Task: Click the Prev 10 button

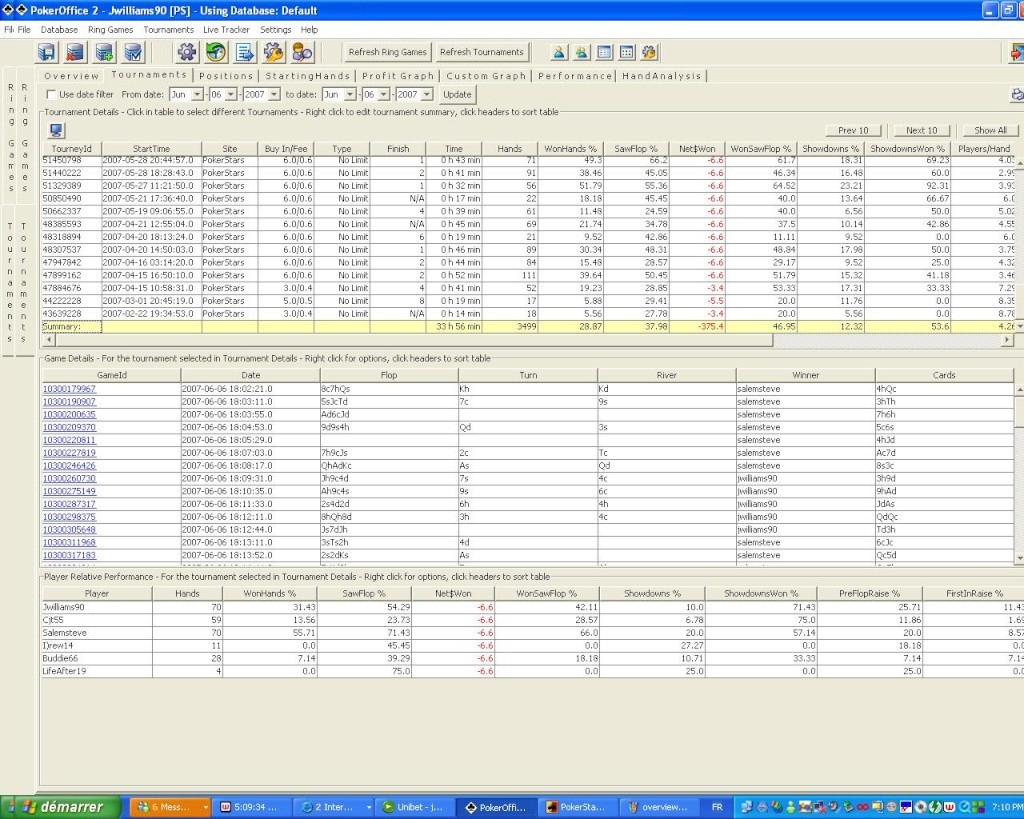Action: (x=853, y=131)
